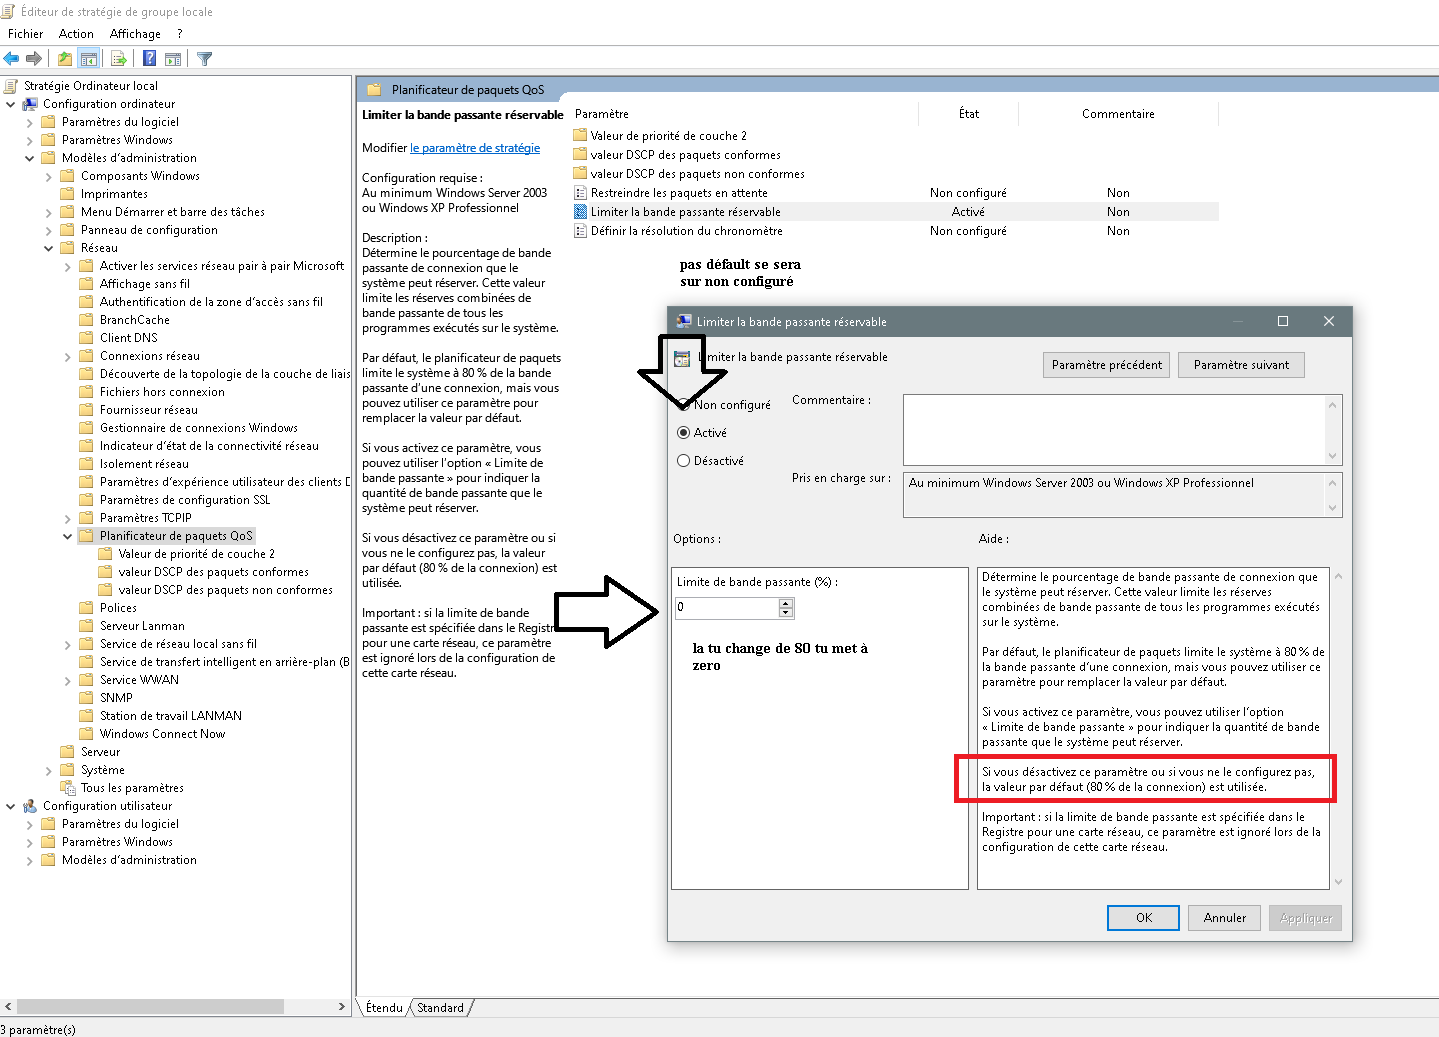The width and height of the screenshot is (1439, 1037).
Task: Click the Commentaire text box
Action: 1114,429
